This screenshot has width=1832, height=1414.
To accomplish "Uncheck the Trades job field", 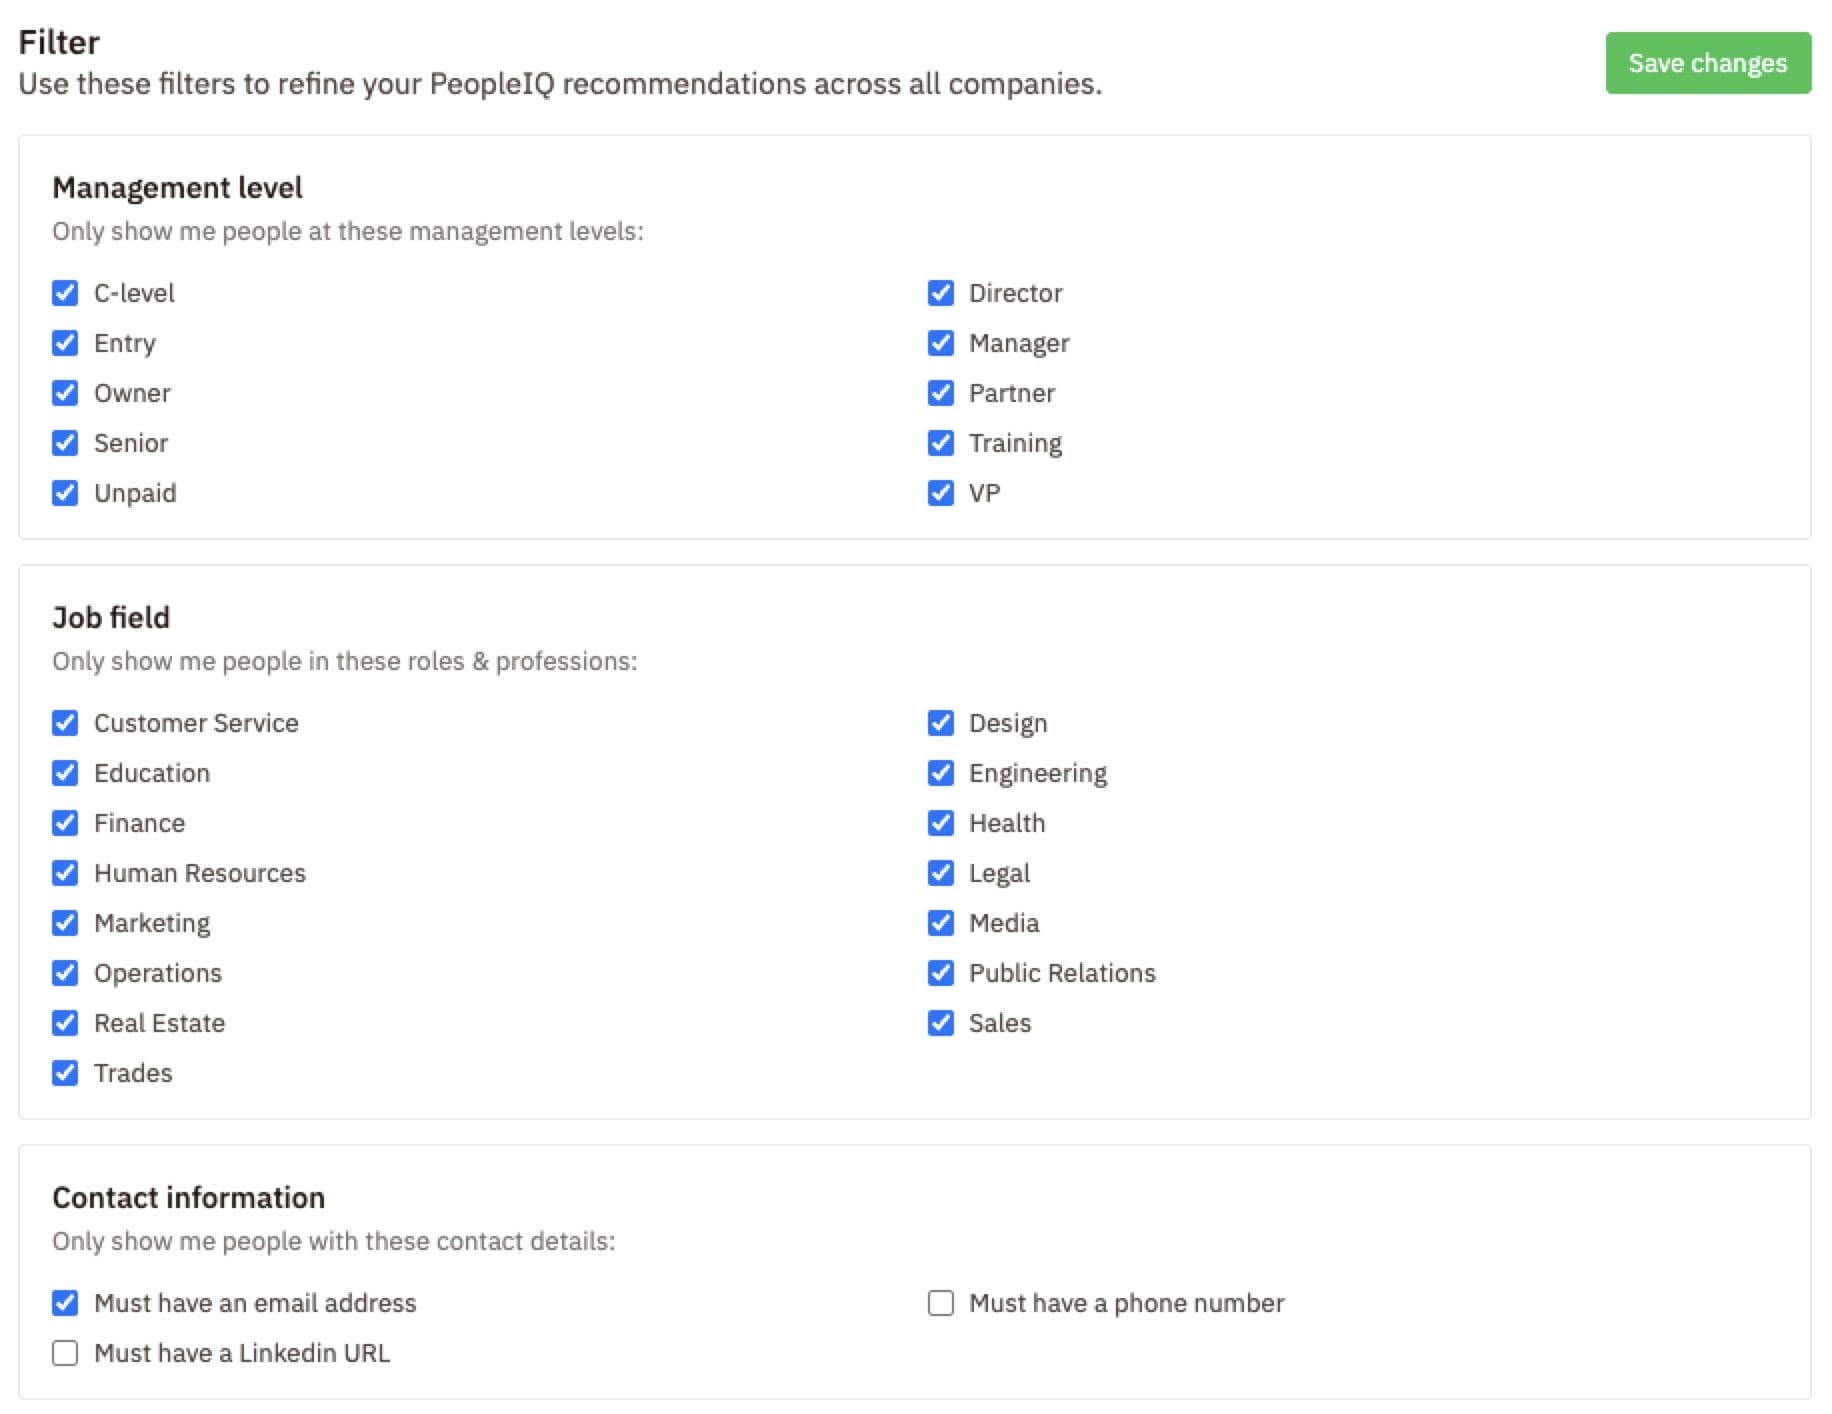I will click(65, 1073).
